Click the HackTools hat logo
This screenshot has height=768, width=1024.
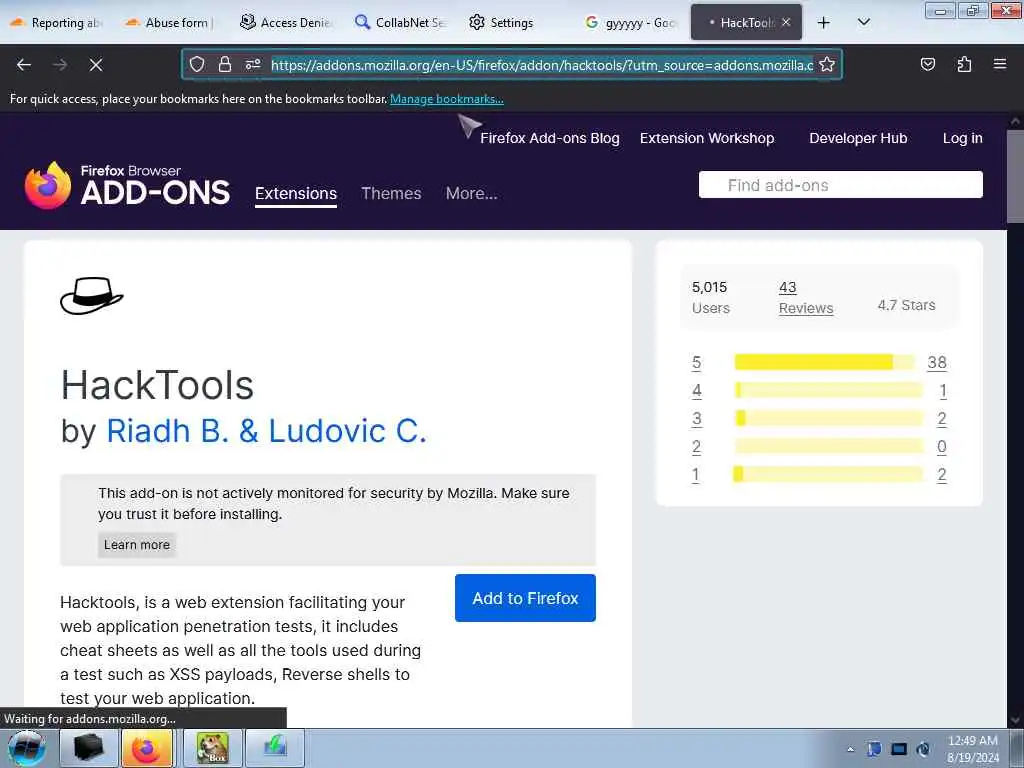tap(91, 296)
